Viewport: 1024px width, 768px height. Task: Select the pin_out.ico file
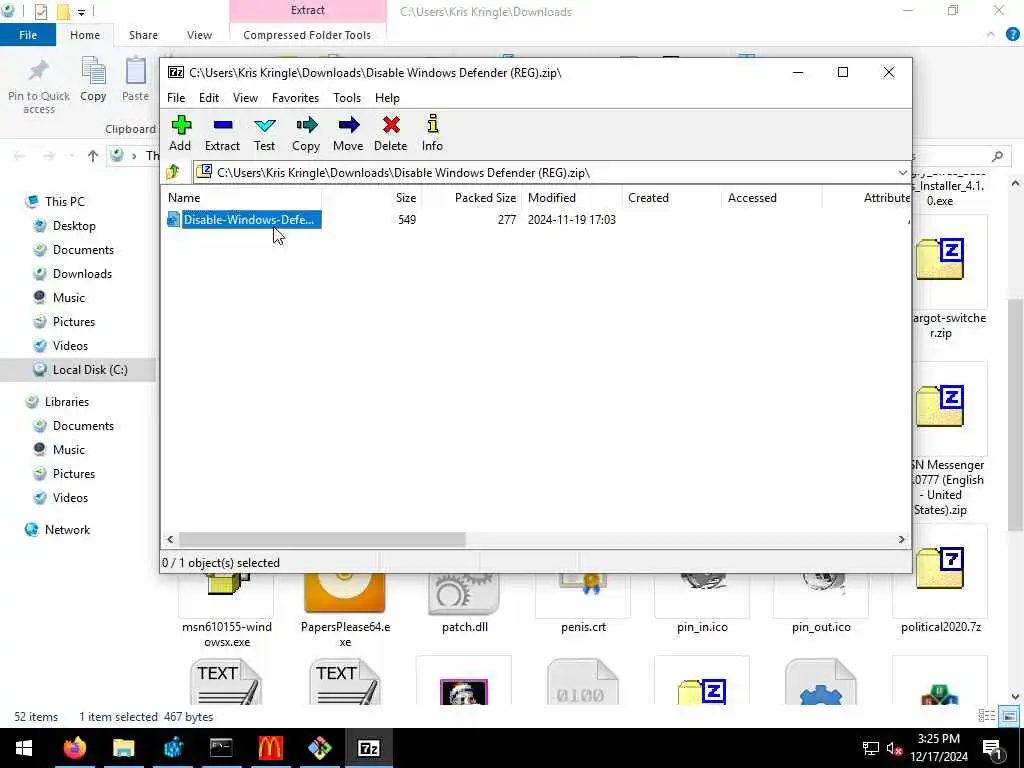click(822, 604)
